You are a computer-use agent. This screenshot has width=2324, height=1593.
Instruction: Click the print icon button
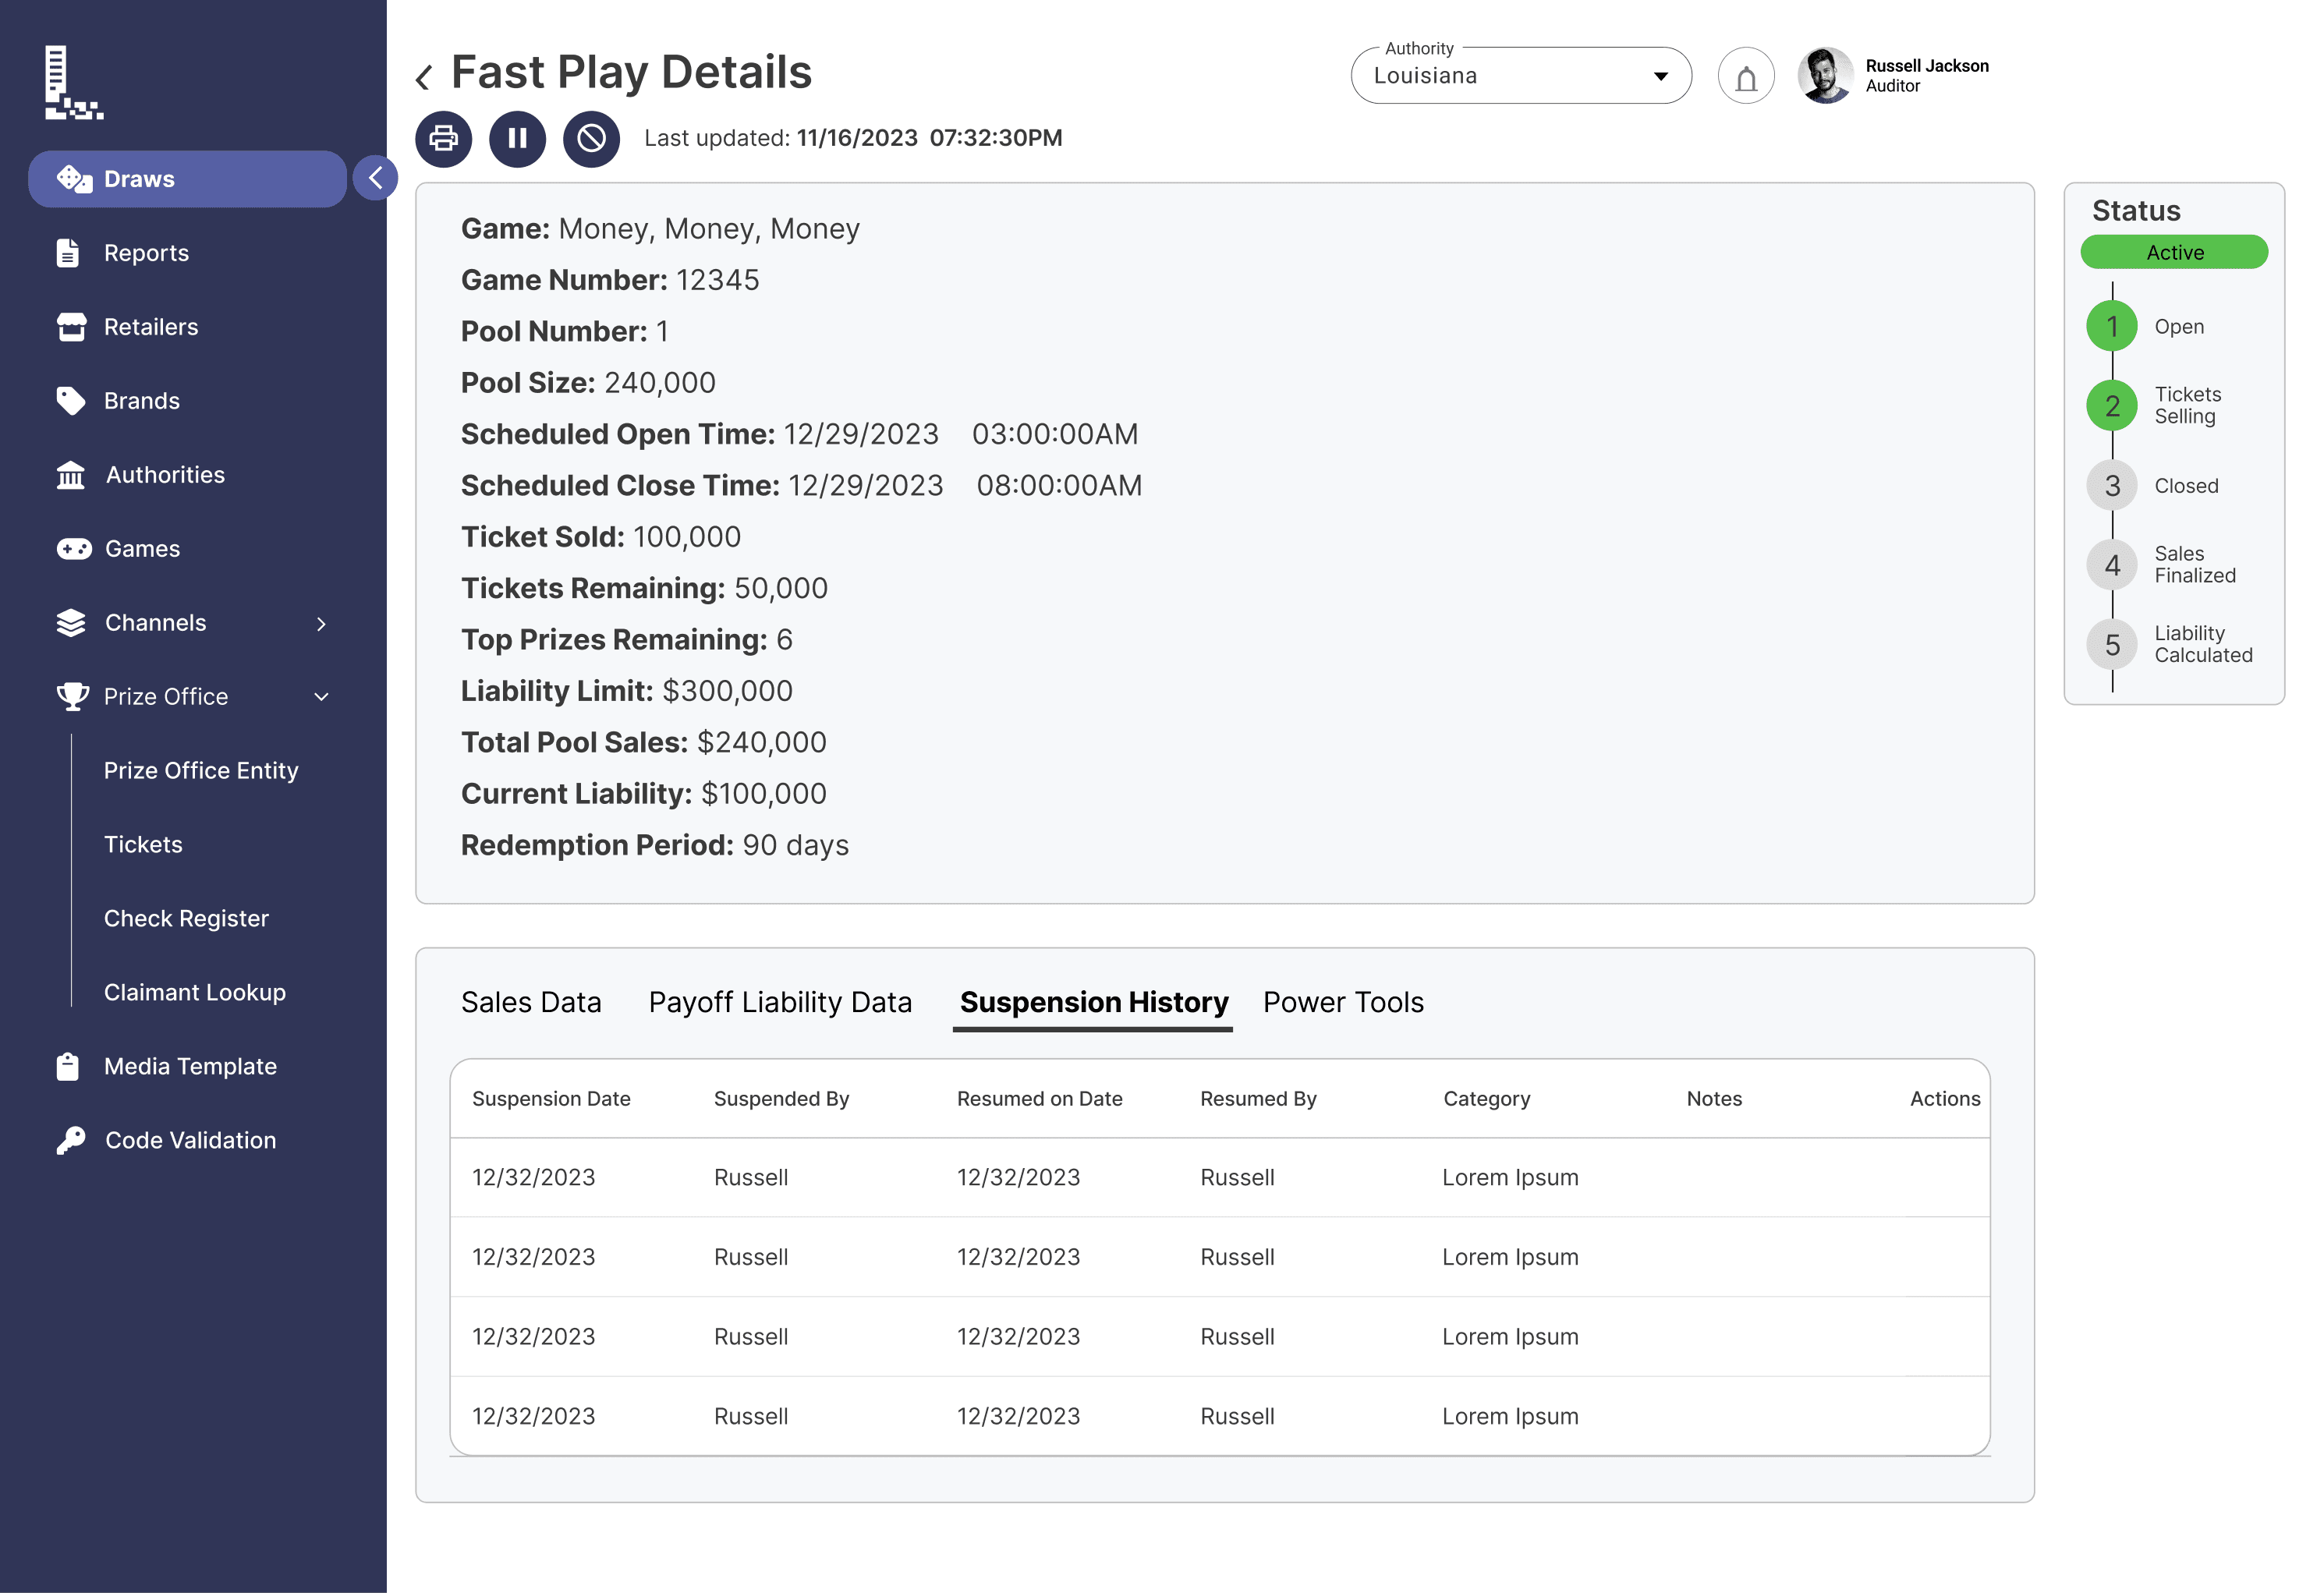(x=443, y=138)
